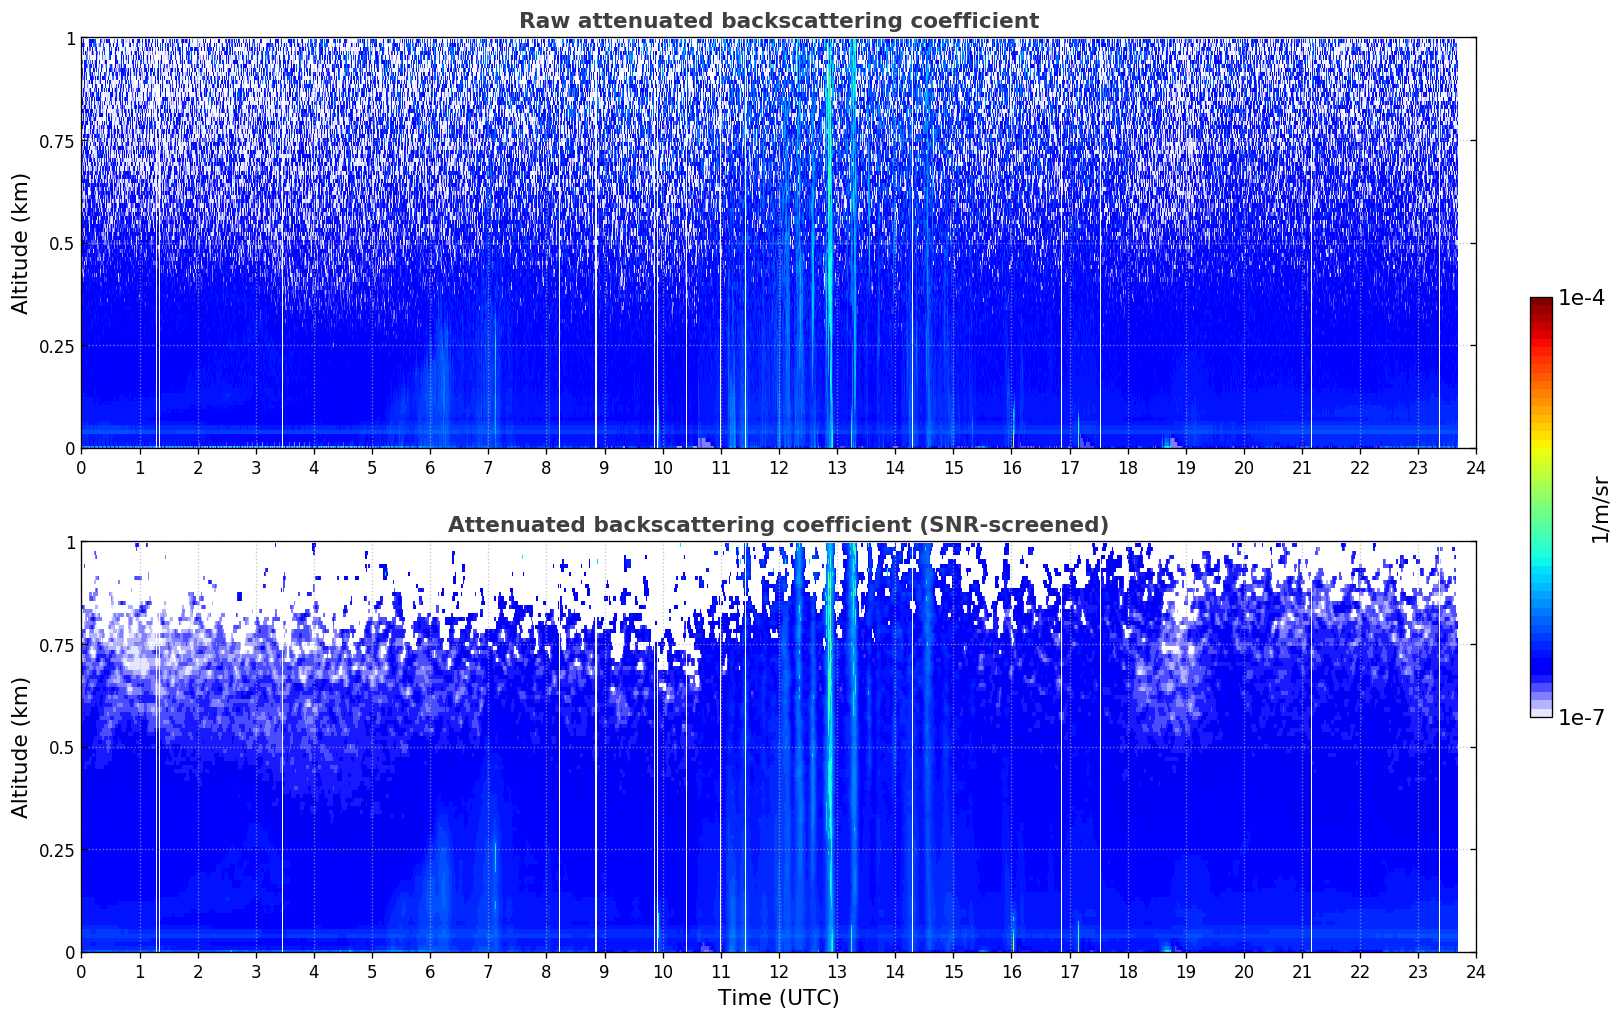Click the '10' hour tick under SNR-screened plot
The height and width of the screenshot is (1020, 1621).
[662, 971]
